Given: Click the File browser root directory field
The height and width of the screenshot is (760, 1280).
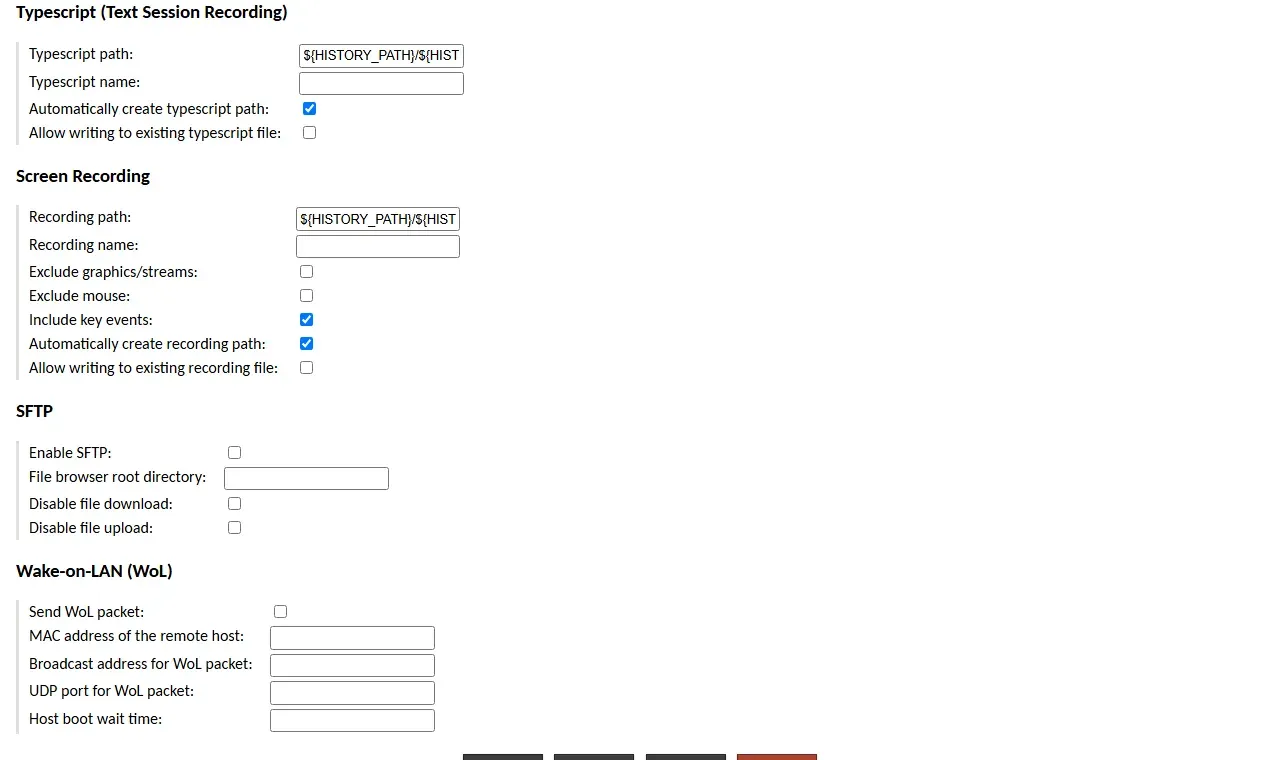Looking at the screenshot, I should tap(306, 478).
